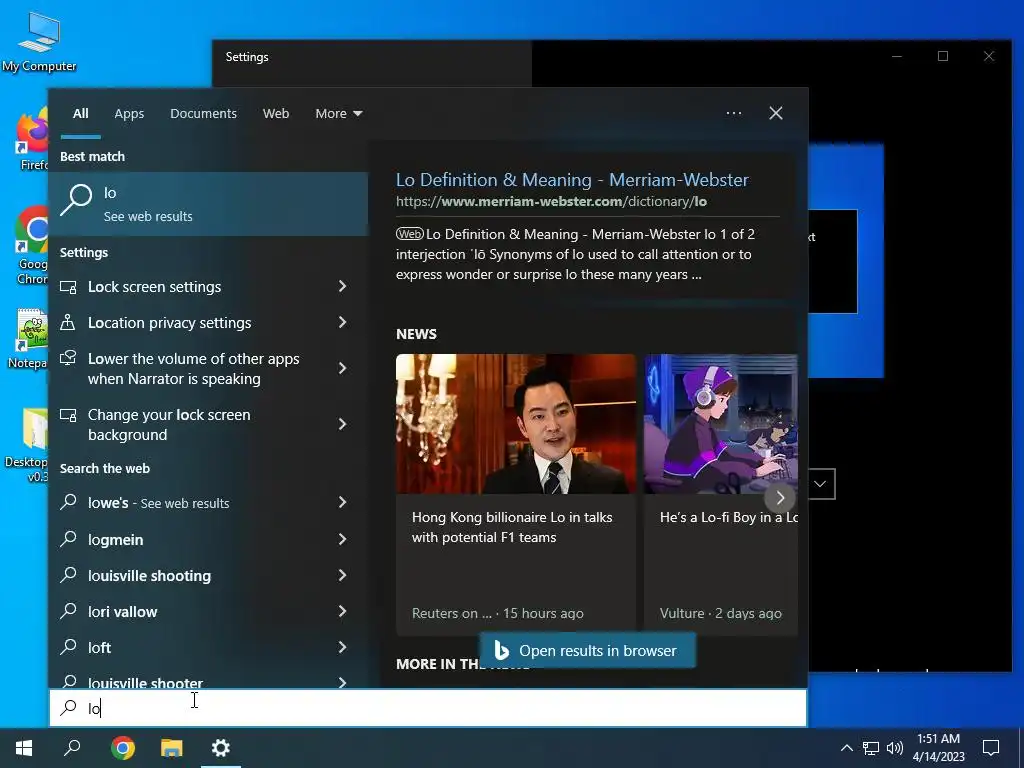Click Open results in browser
The height and width of the screenshot is (768, 1024).
[x=587, y=650]
